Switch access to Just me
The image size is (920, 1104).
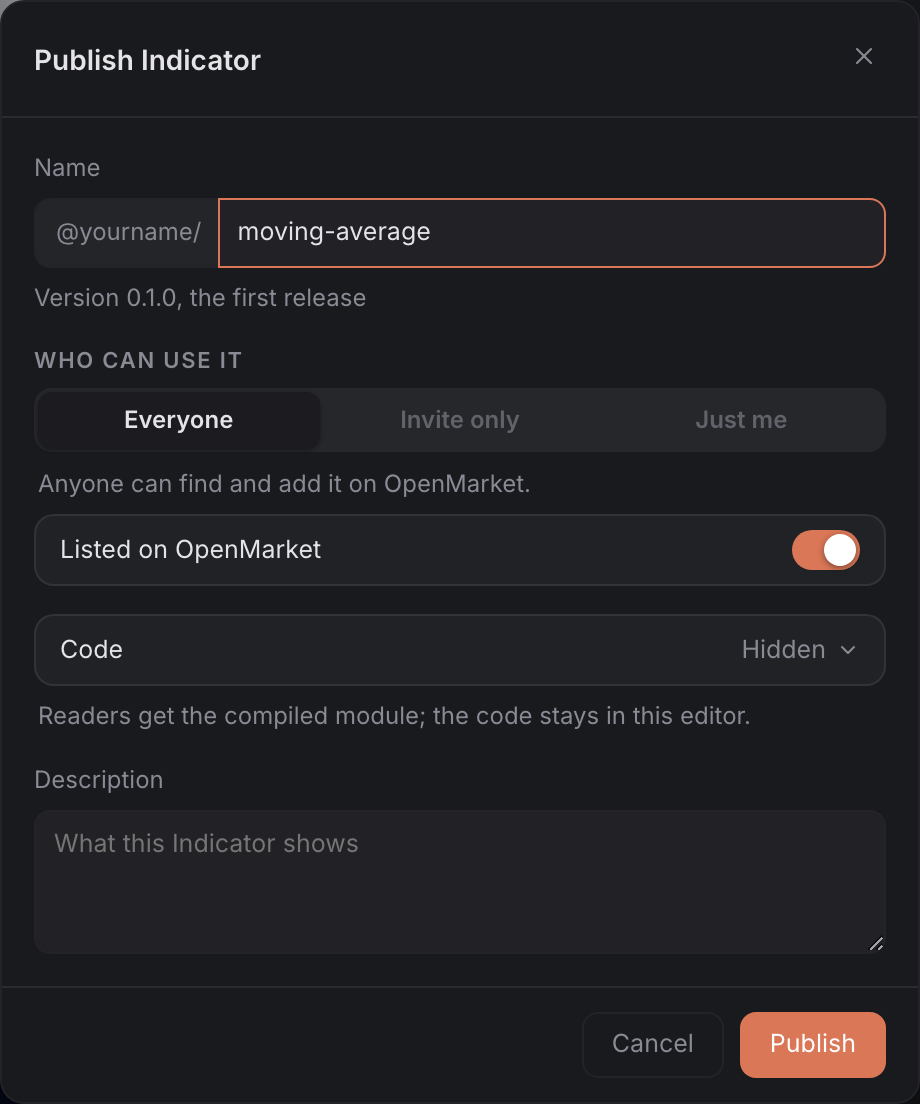741,420
